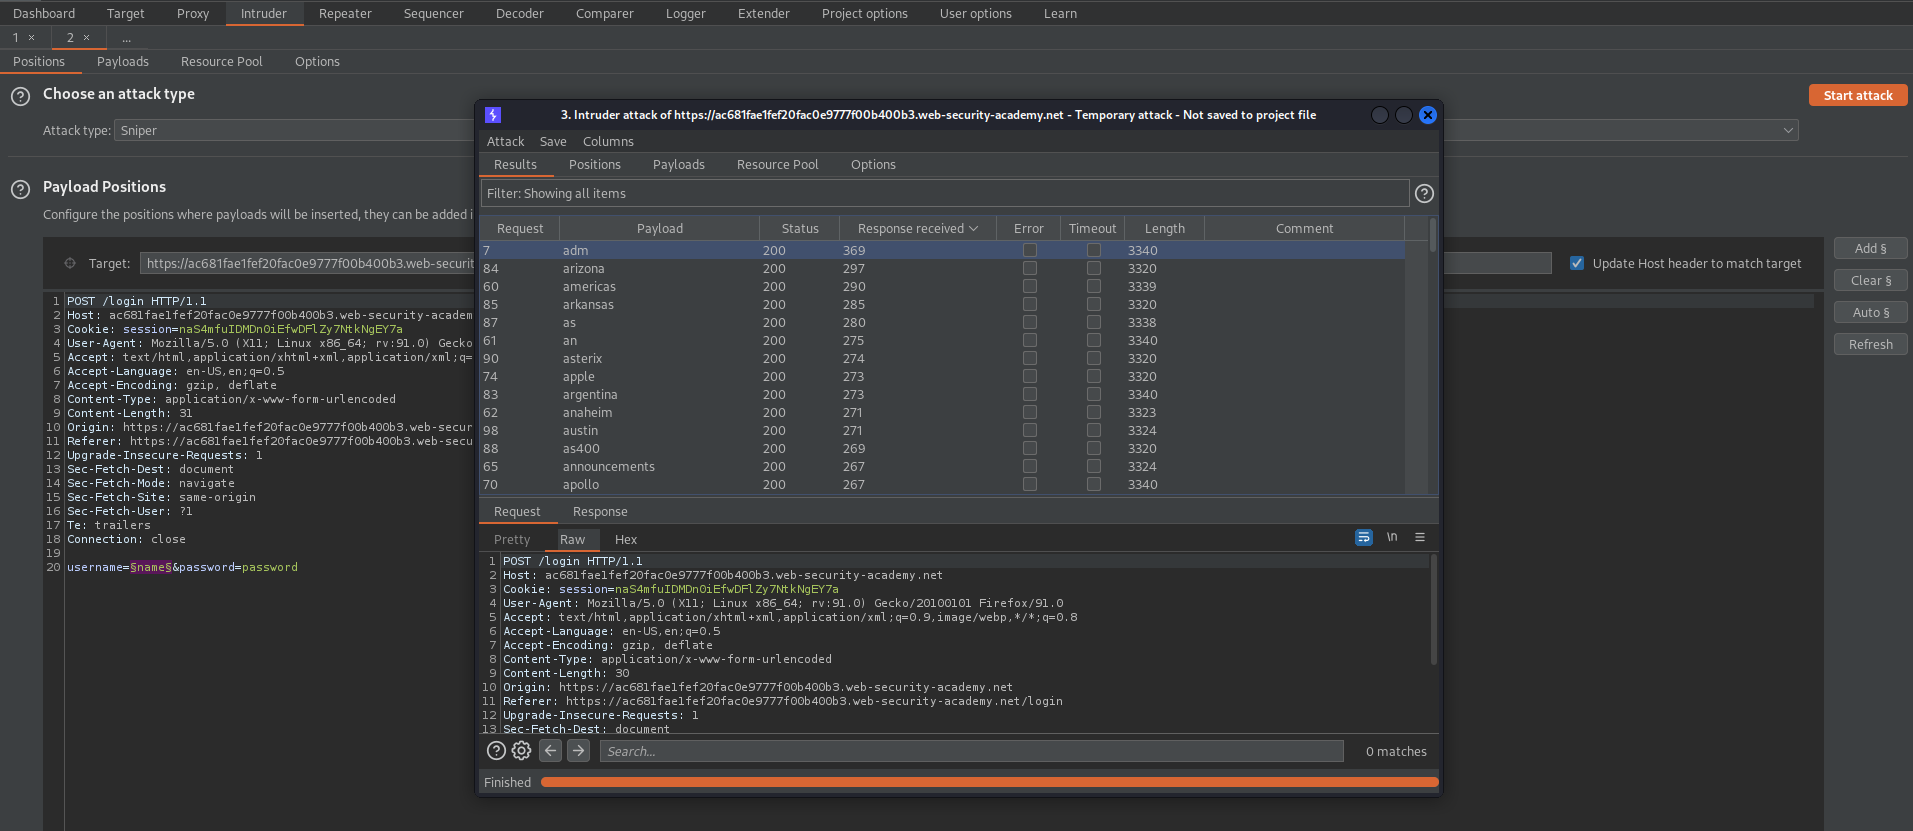
Task: Toggle Error checkbox for adm row
Action: tap(1030, 250)
